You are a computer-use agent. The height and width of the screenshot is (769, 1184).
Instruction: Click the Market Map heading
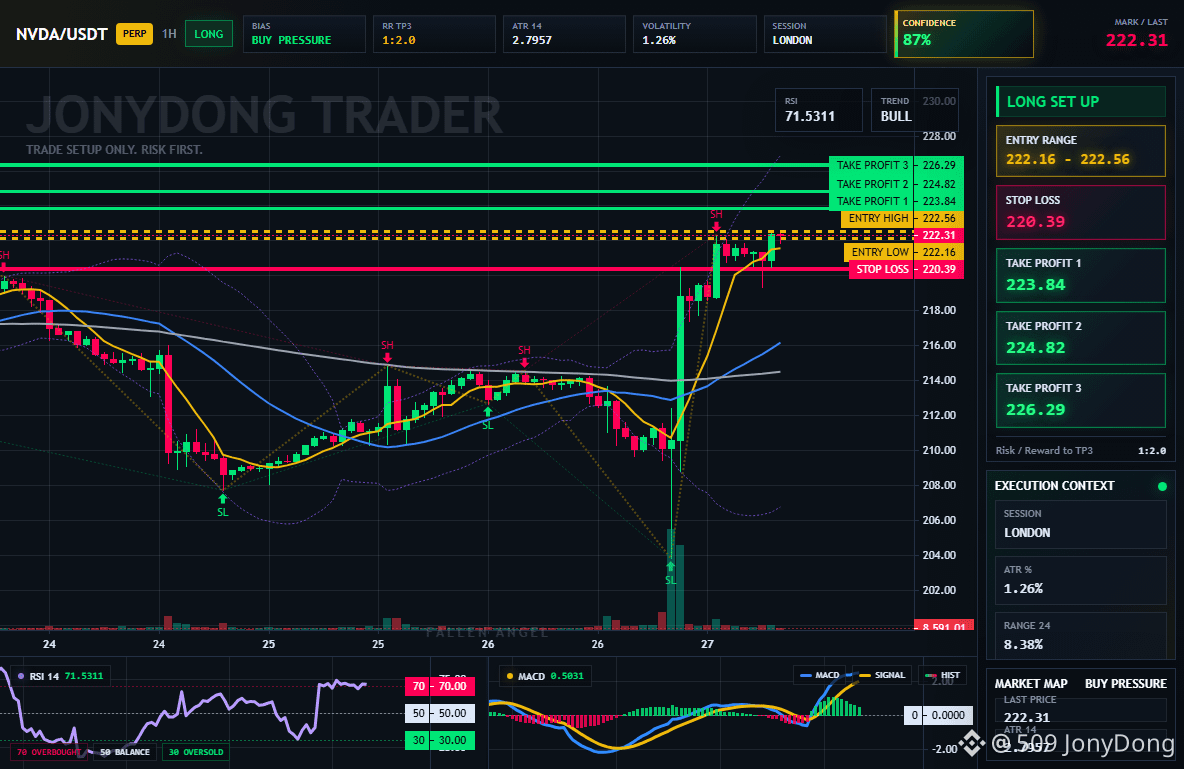tap(1031, 684)
